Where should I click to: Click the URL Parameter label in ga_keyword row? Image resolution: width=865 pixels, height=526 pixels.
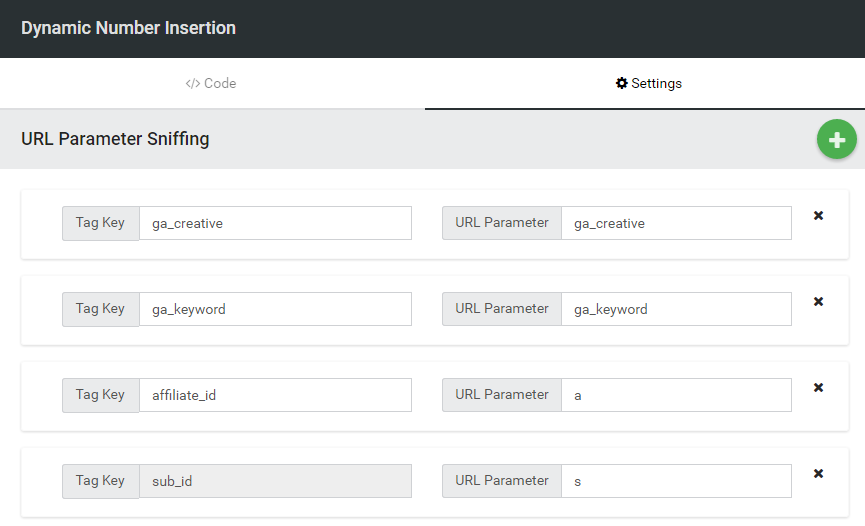[x=501, y=309]
